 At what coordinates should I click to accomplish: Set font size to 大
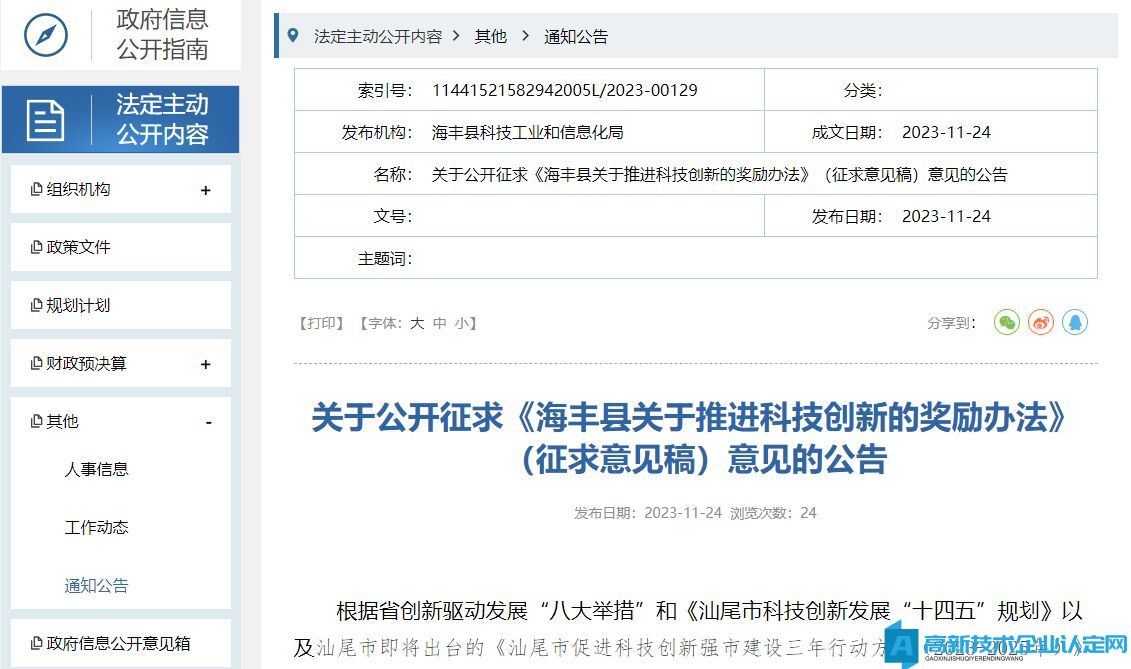(x=417, y=323)
